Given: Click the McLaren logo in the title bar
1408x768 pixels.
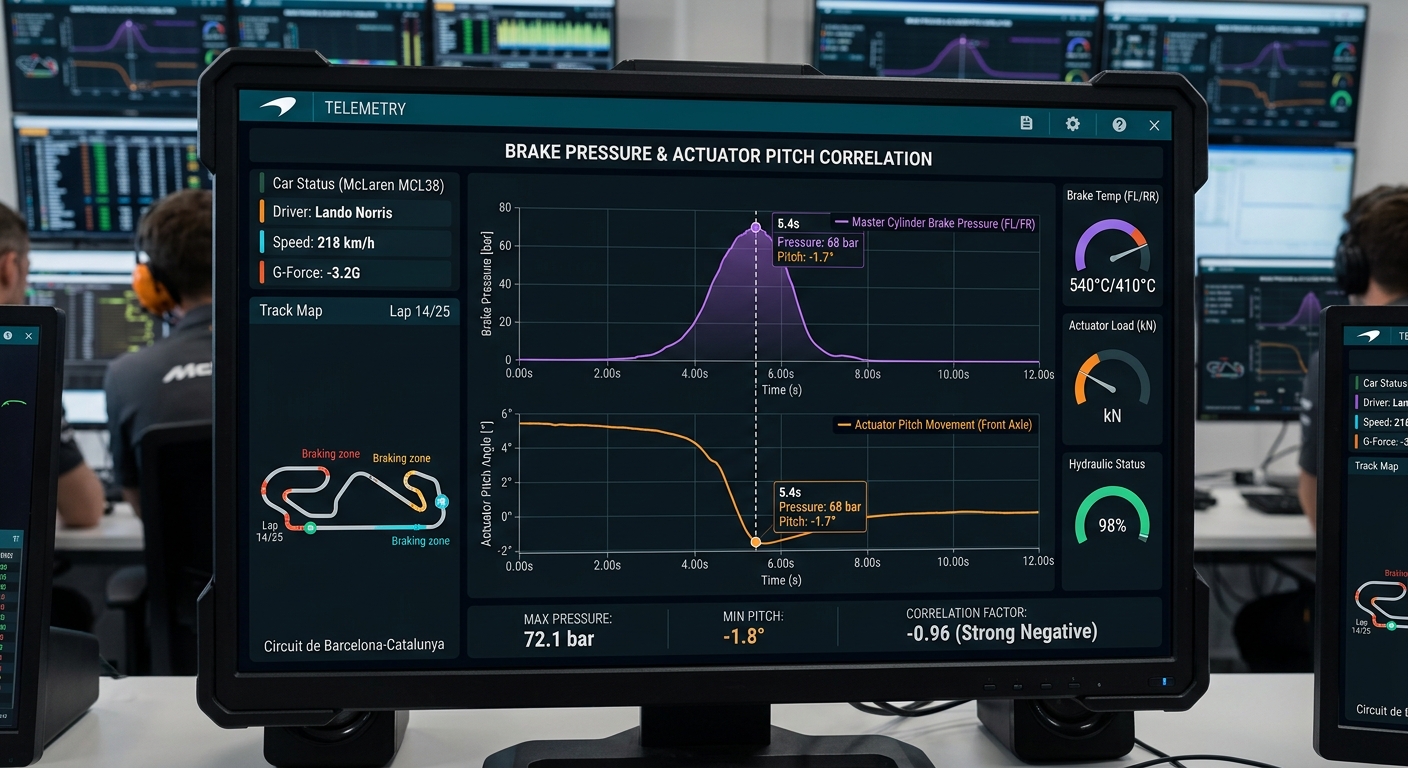Looking at the screenshot, I should 278,107.
